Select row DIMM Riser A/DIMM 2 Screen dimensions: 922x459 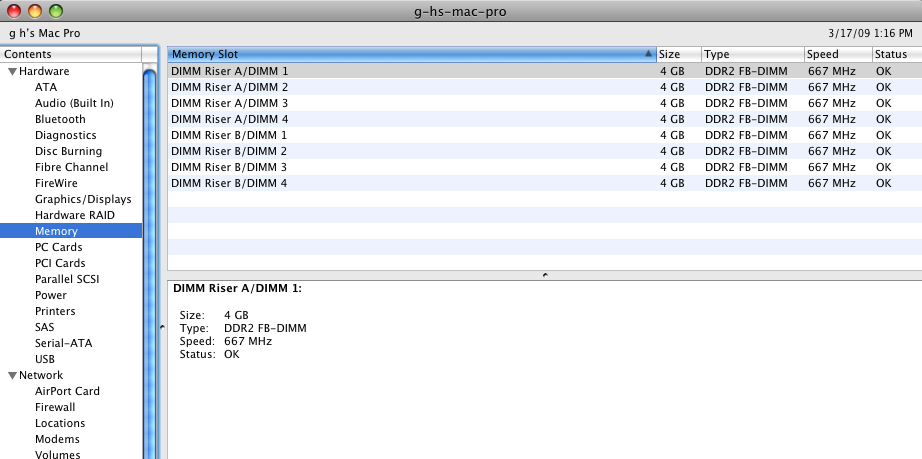(544, 87)
